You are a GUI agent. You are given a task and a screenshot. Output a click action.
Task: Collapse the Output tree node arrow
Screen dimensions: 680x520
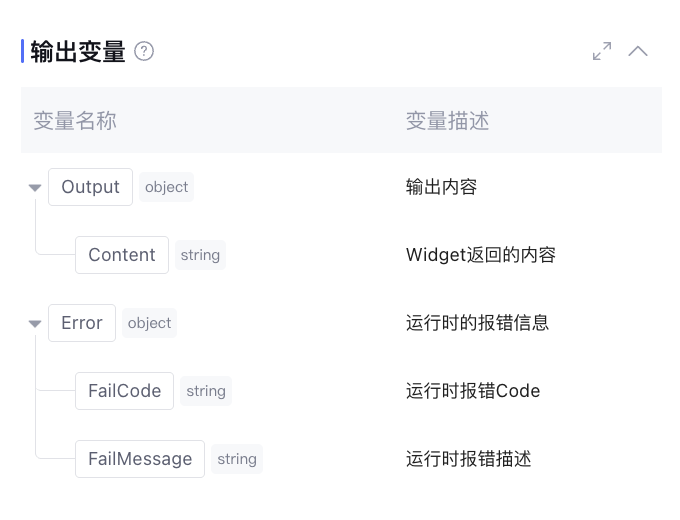(x=35, y=188)
